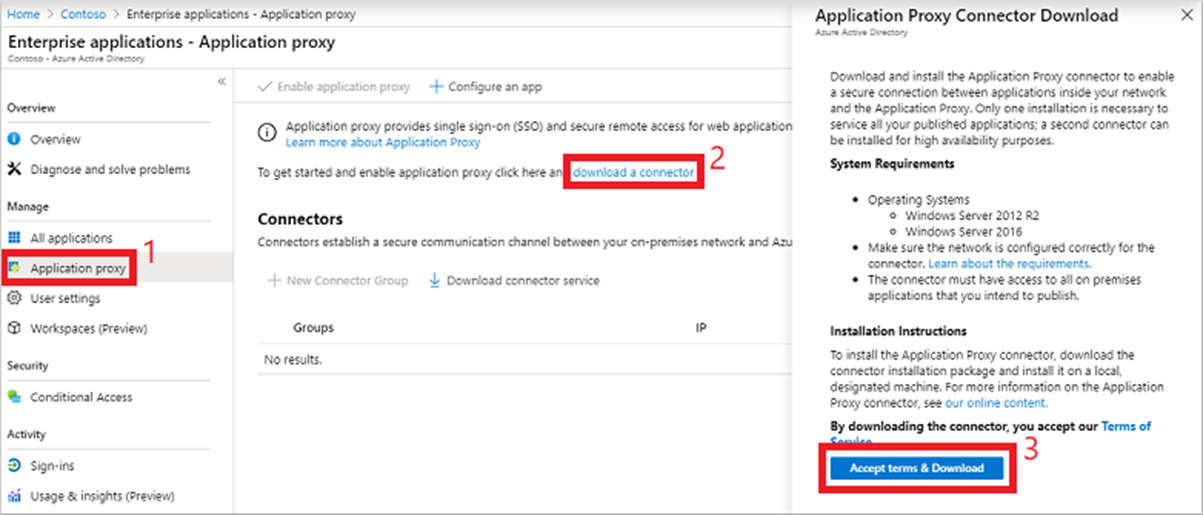
Task: Click the Application proxy sidebar icon
Action: (15, 268)
